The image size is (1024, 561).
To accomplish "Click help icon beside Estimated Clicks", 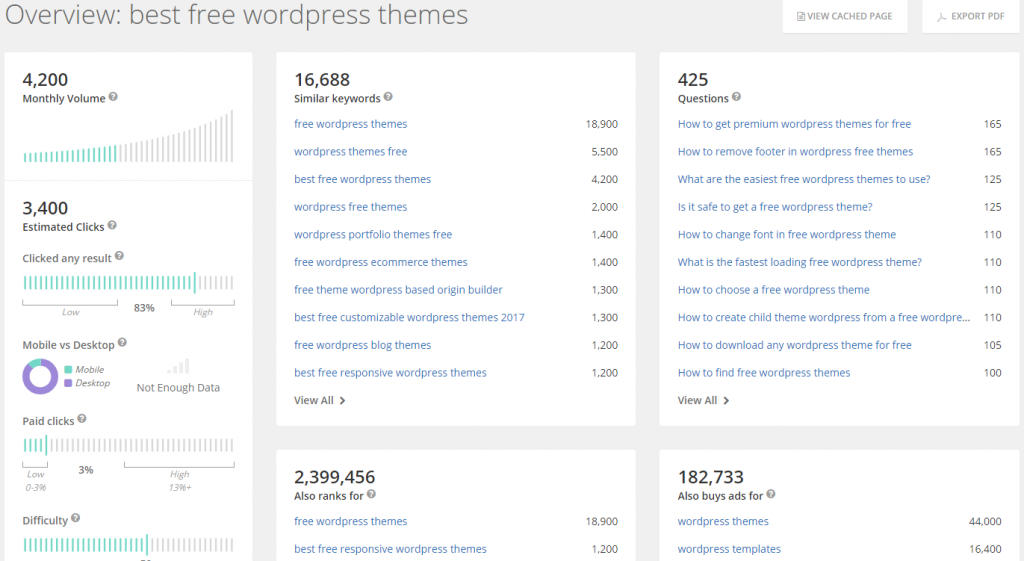I will 112,226.
